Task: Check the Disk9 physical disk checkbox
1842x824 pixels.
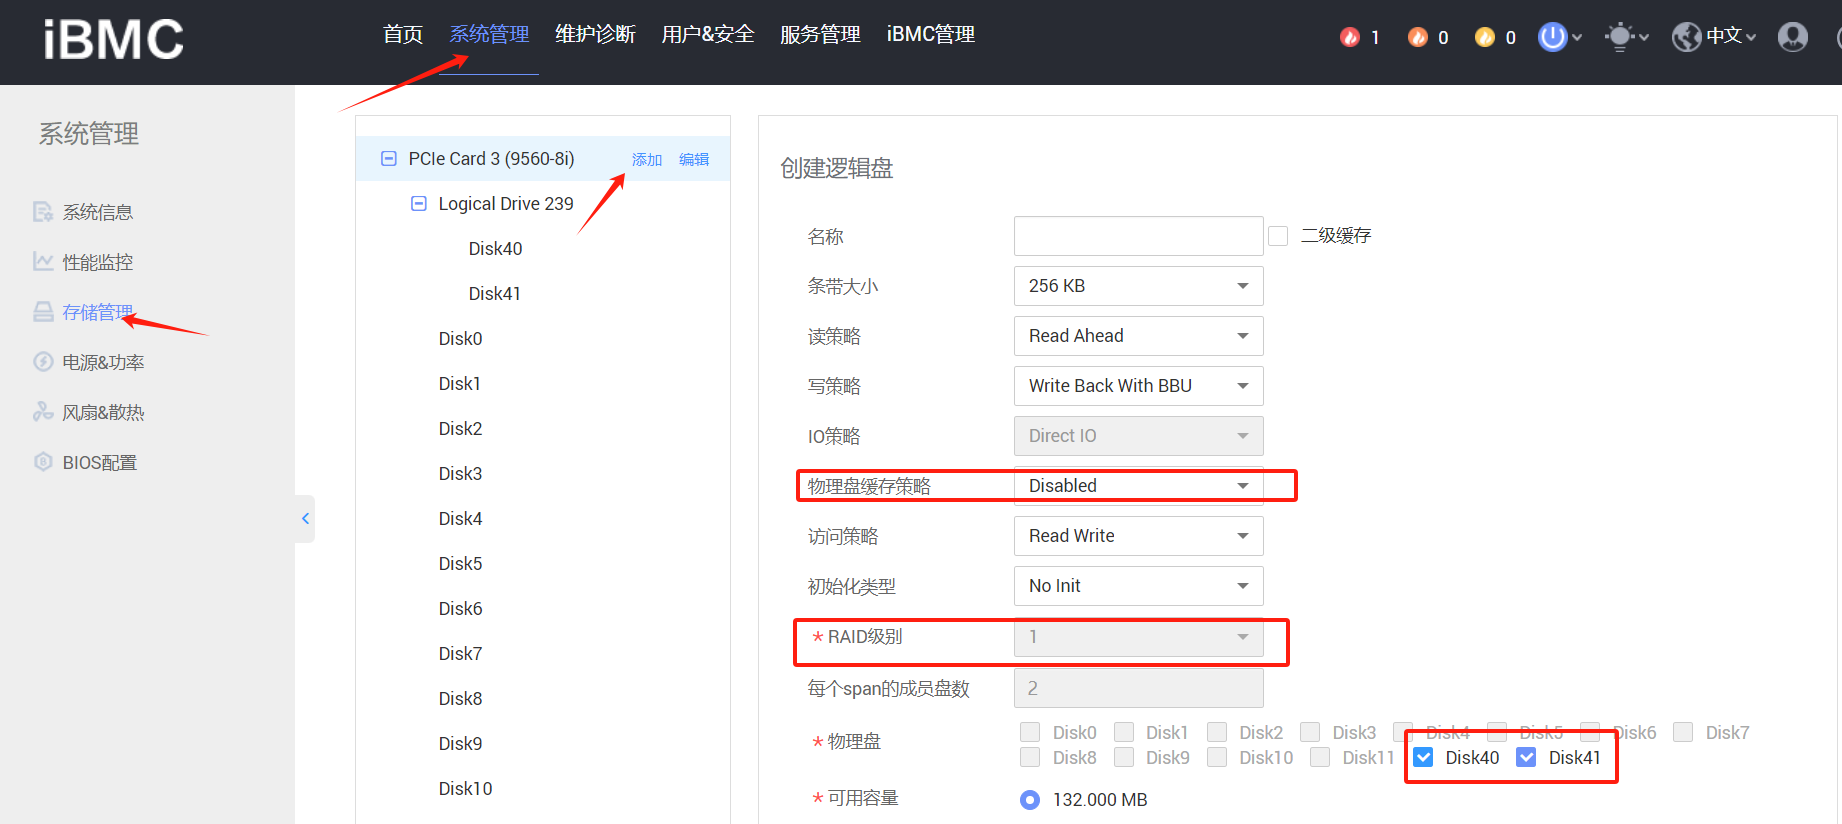Action: click(x=1124, y=757)
